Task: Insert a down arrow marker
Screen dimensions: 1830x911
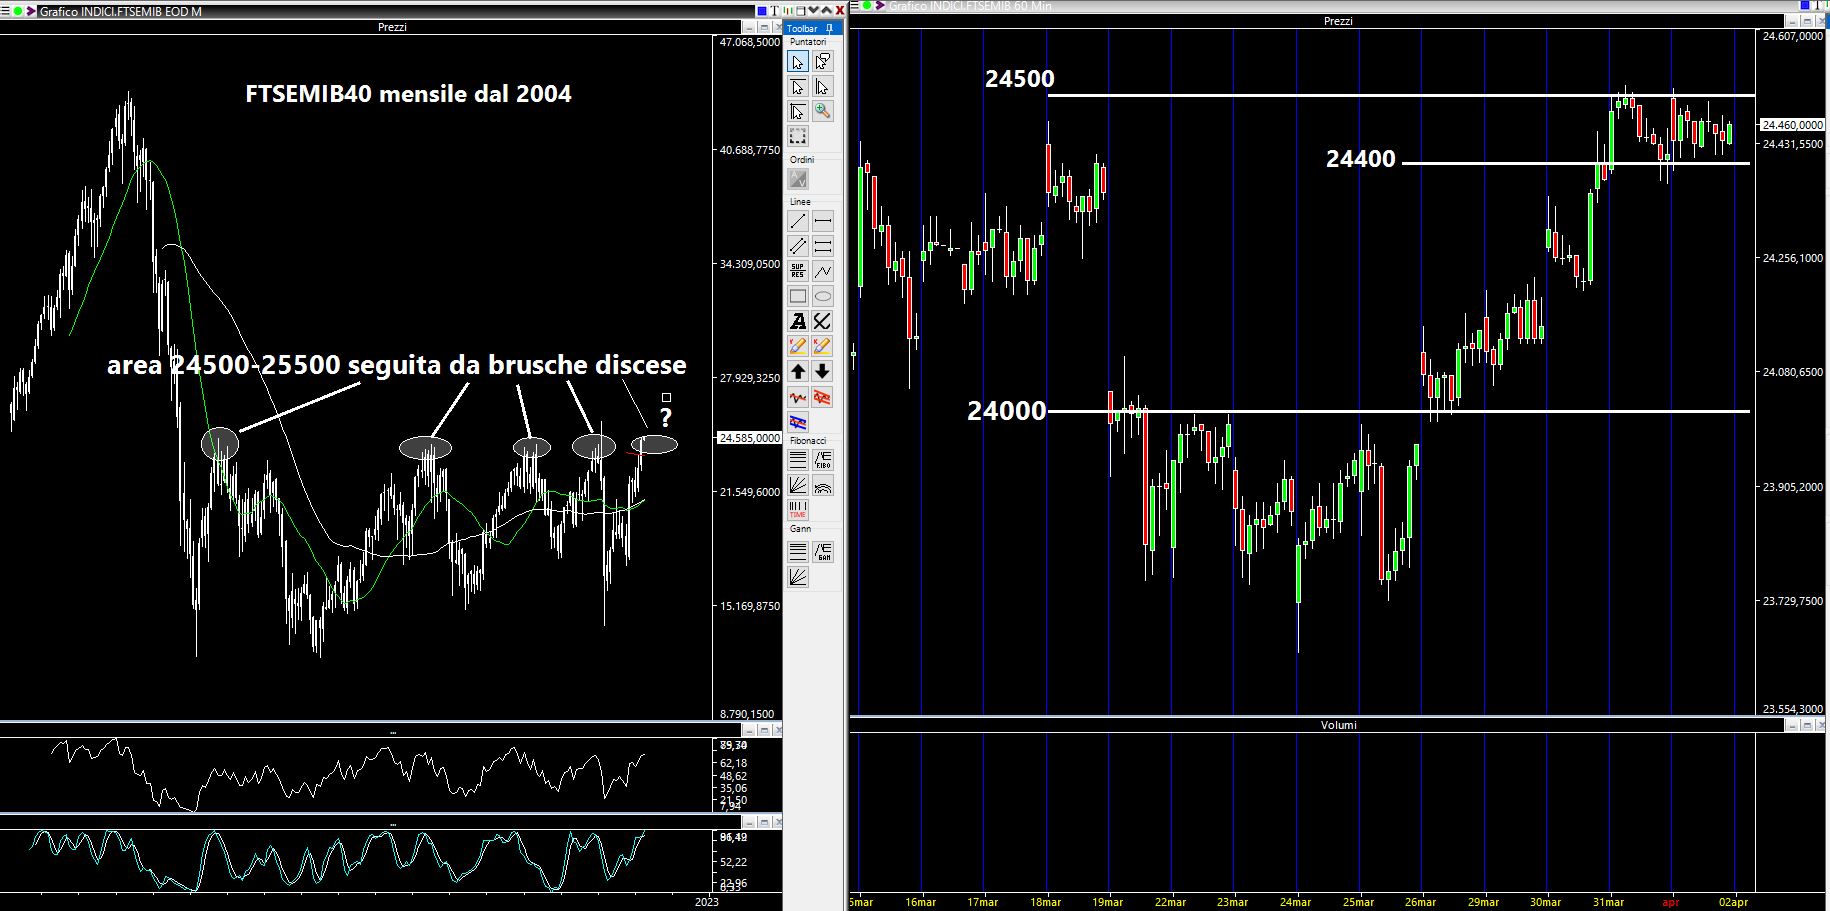Action: (822, 371)
